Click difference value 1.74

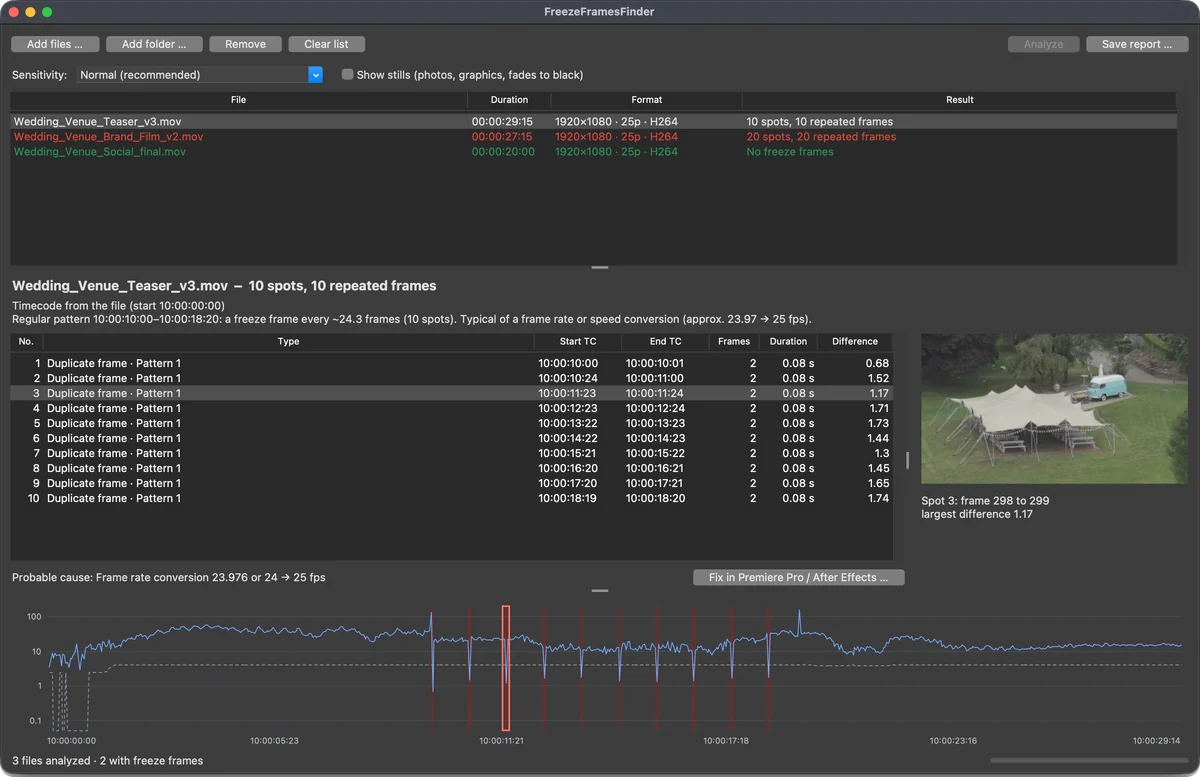pyautogui.click(x=878, y=498)
